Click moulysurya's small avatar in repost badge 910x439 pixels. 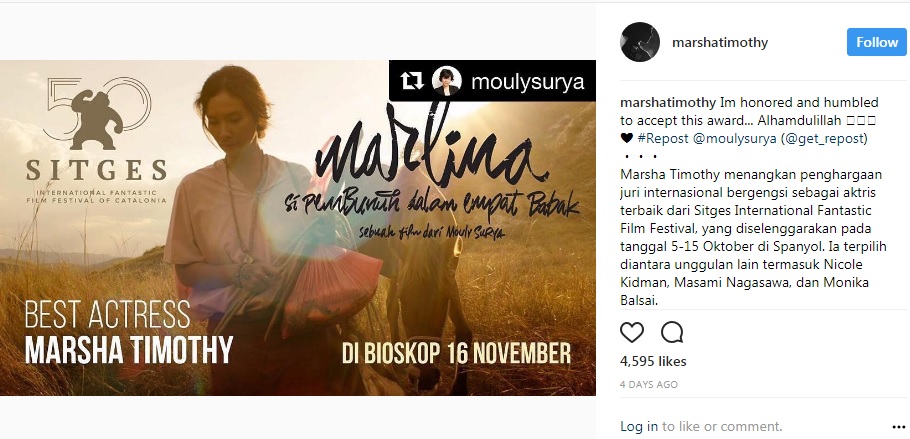(x=447, y=81)
